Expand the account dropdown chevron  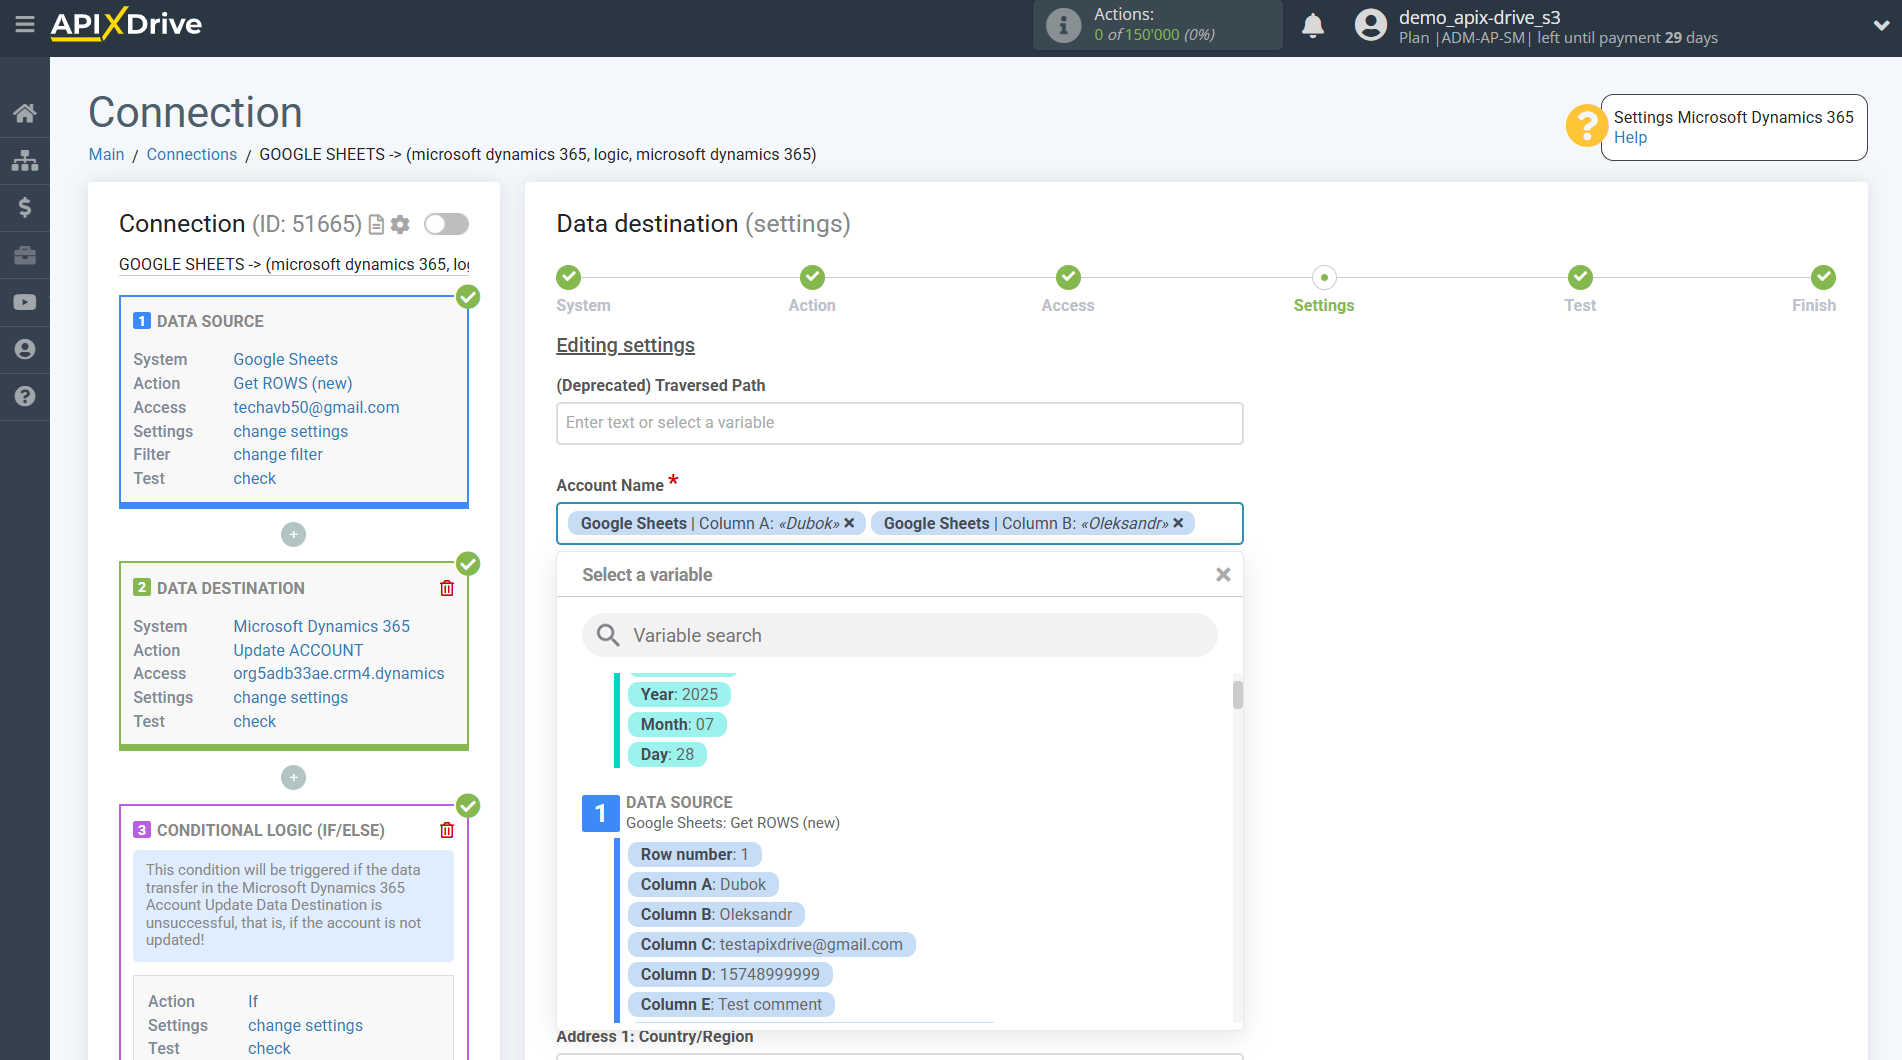point(1881,26)
